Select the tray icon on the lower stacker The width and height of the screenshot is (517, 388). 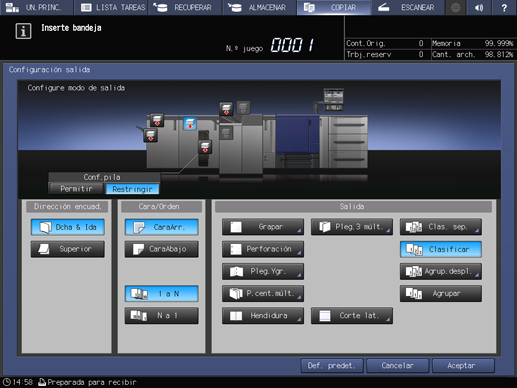[205, 147]
